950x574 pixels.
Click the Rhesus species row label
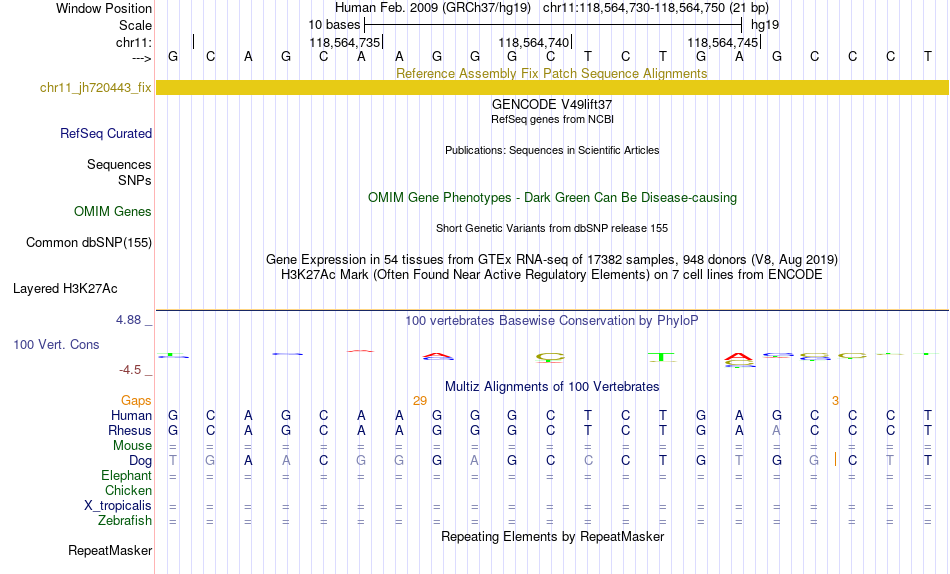pos(129,430)
